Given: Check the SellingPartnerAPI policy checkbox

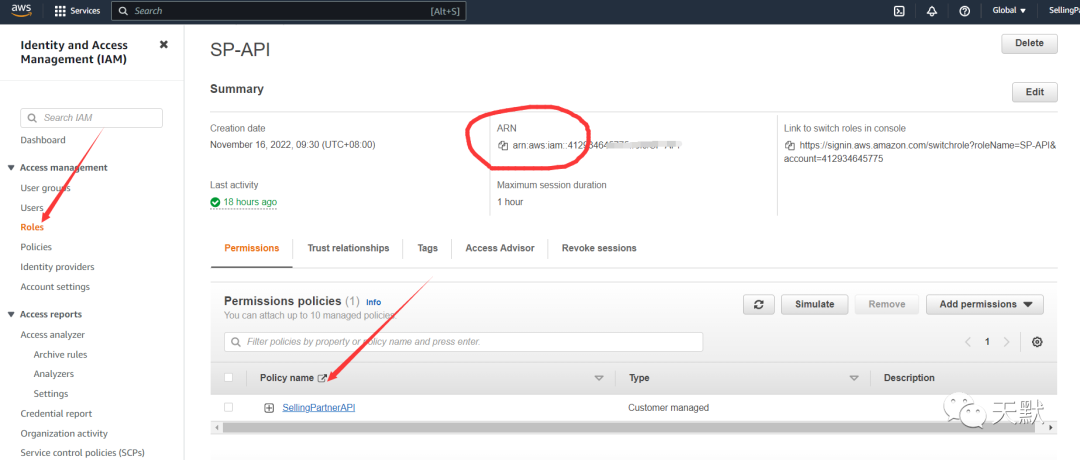Looking at the screenshot, I should (229, 408).
